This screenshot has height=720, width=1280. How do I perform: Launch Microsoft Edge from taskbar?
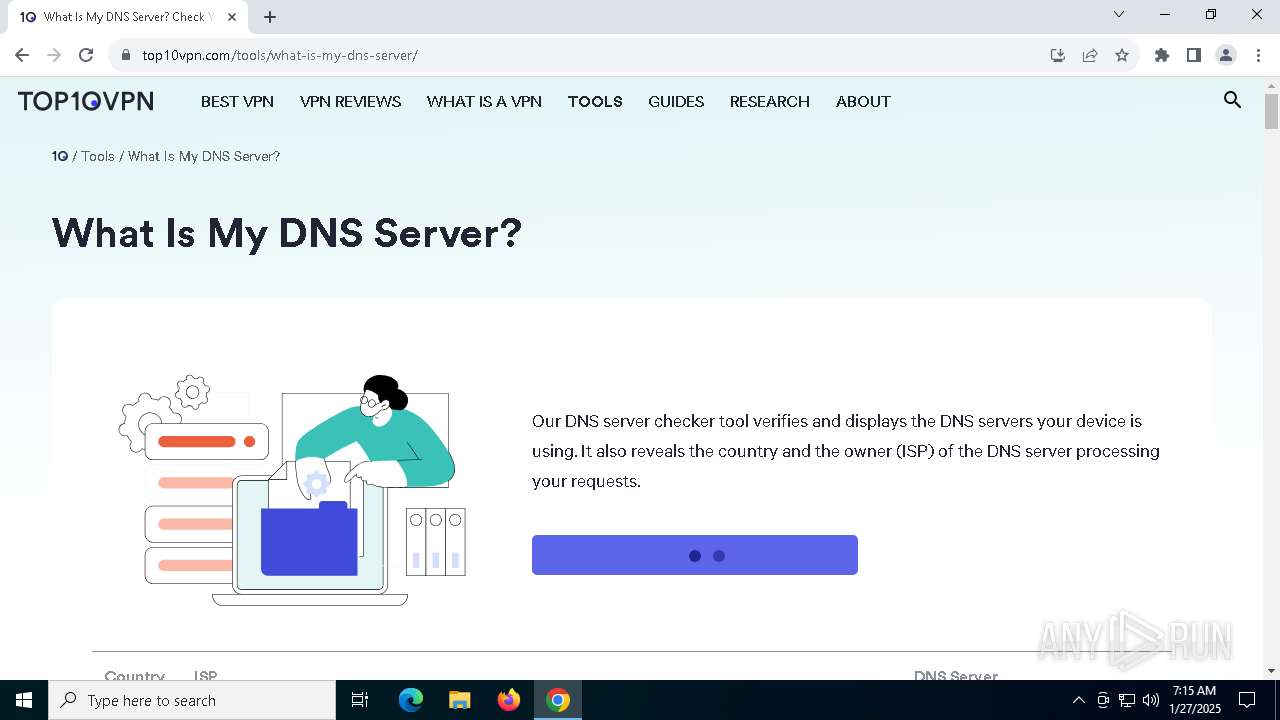click(x=411, y=700)
